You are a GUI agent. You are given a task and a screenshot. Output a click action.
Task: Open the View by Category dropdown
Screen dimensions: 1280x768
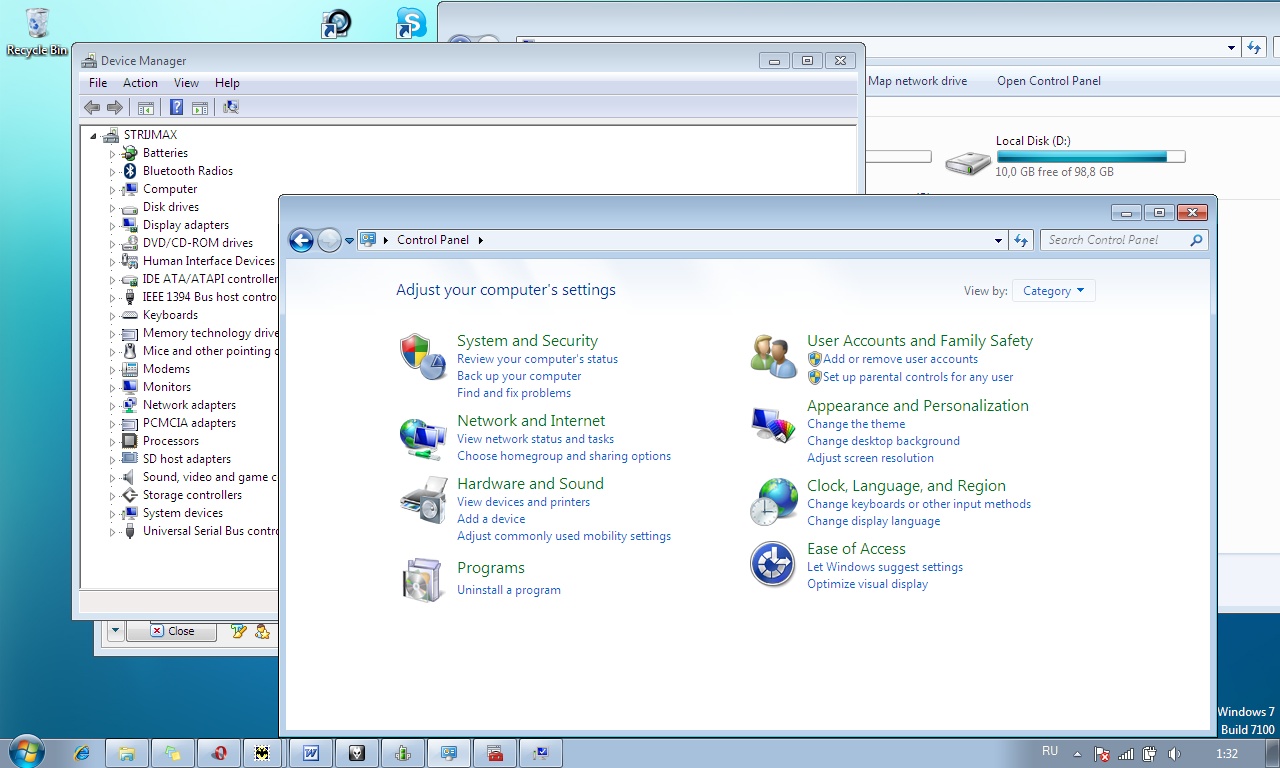point(1054,291)
